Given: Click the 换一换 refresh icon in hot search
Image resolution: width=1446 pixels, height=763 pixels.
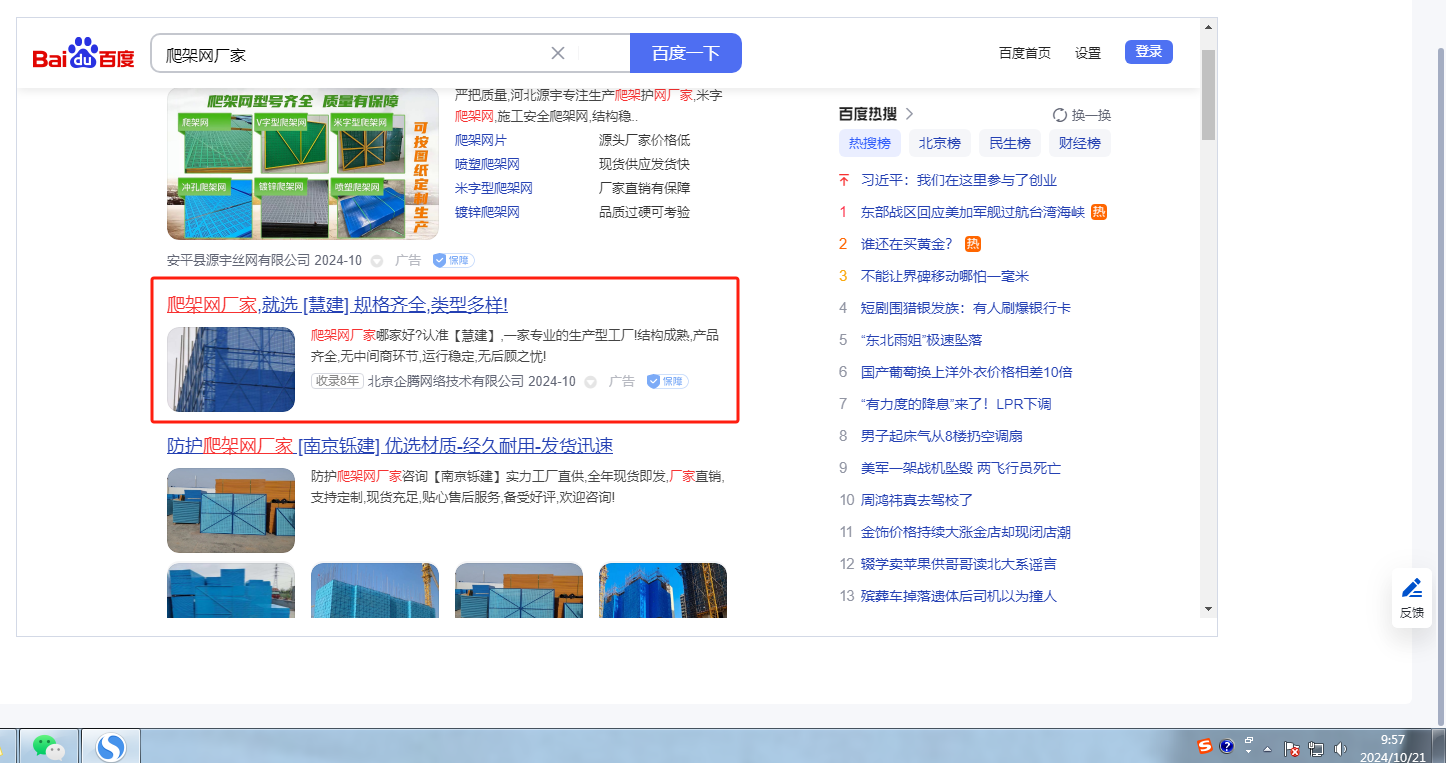Looking at the screenshot, I should coord(1060,115).
